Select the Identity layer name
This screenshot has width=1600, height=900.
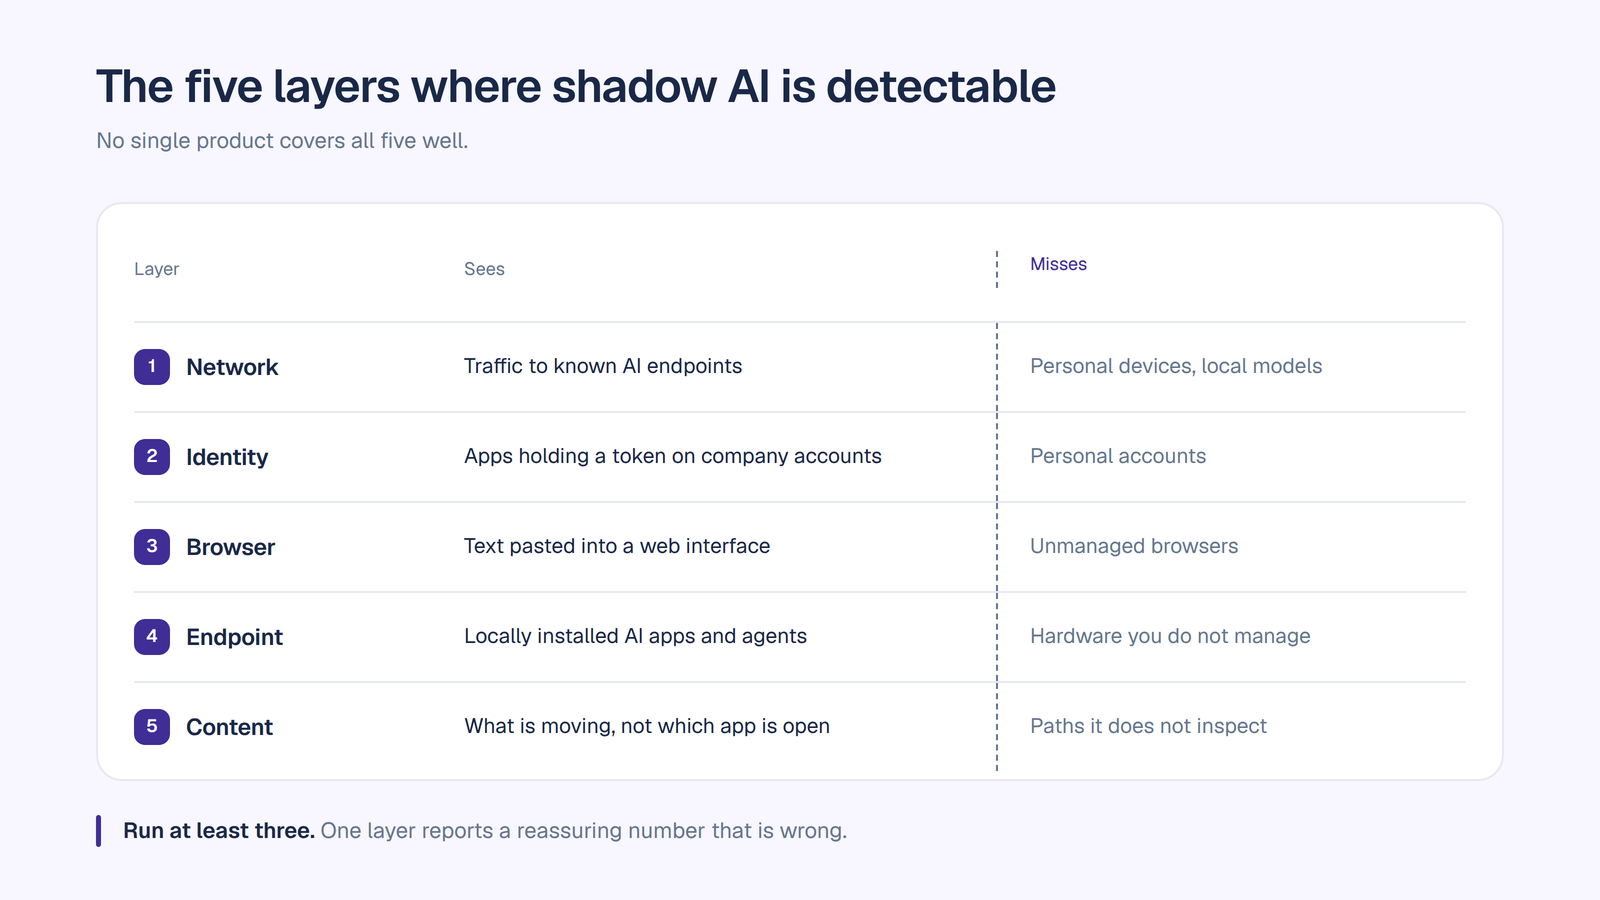coord(227,457)
